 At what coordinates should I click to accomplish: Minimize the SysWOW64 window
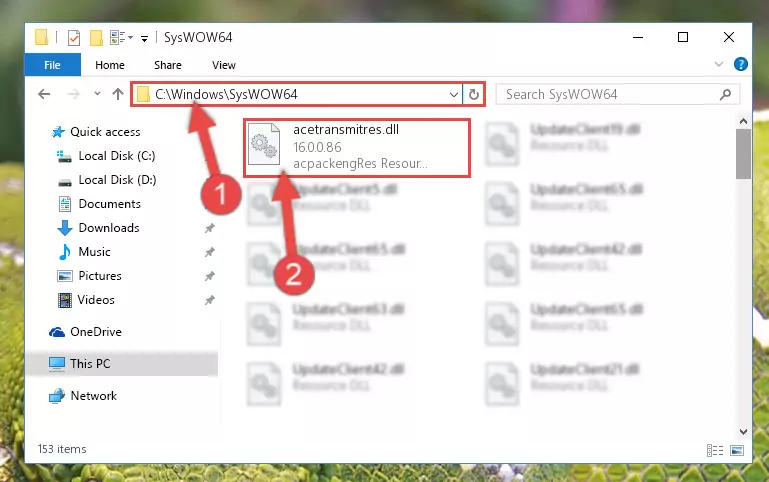(x=638, y=37)
